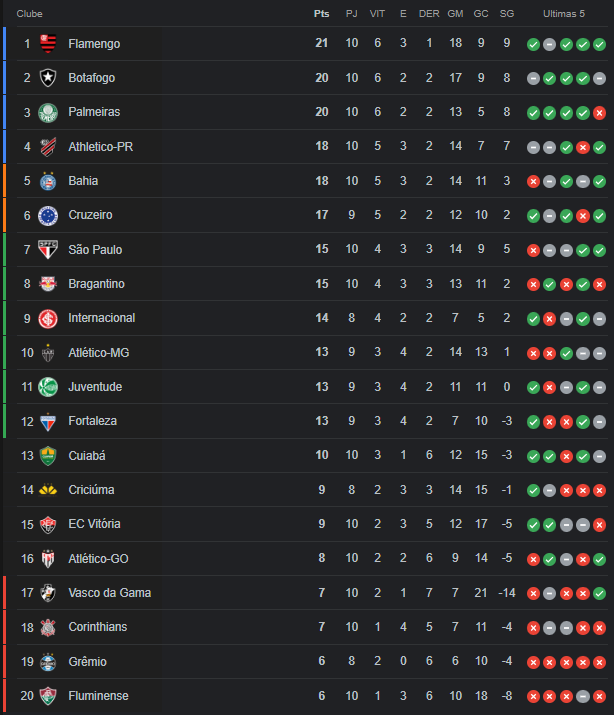Select the Palmeiras green crest
614x715 pixels.
pos(48,113)
